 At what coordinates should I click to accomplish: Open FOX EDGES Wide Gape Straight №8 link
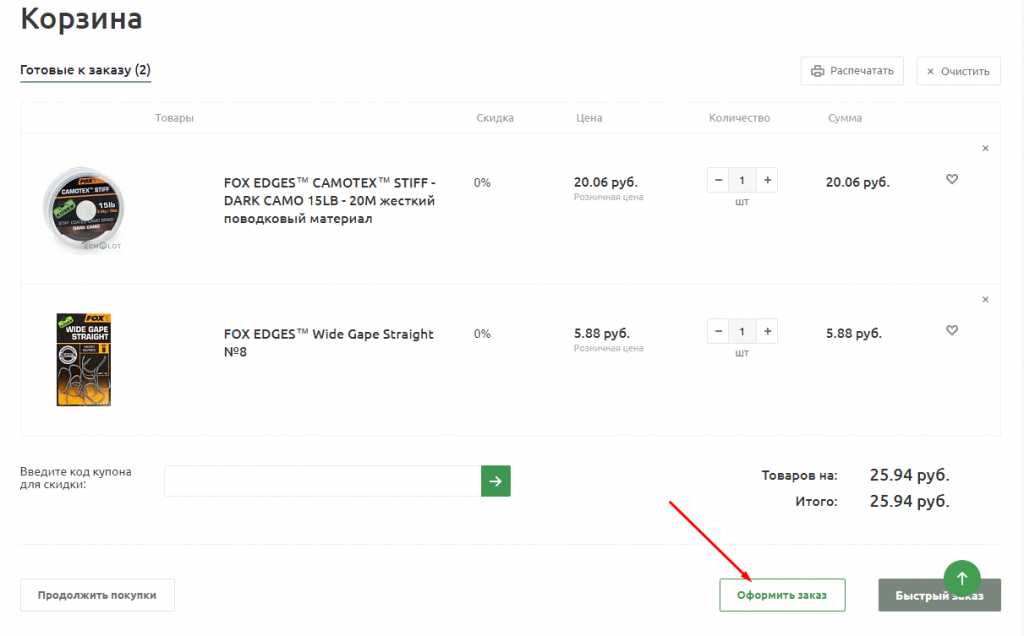[x=328, y=343]
